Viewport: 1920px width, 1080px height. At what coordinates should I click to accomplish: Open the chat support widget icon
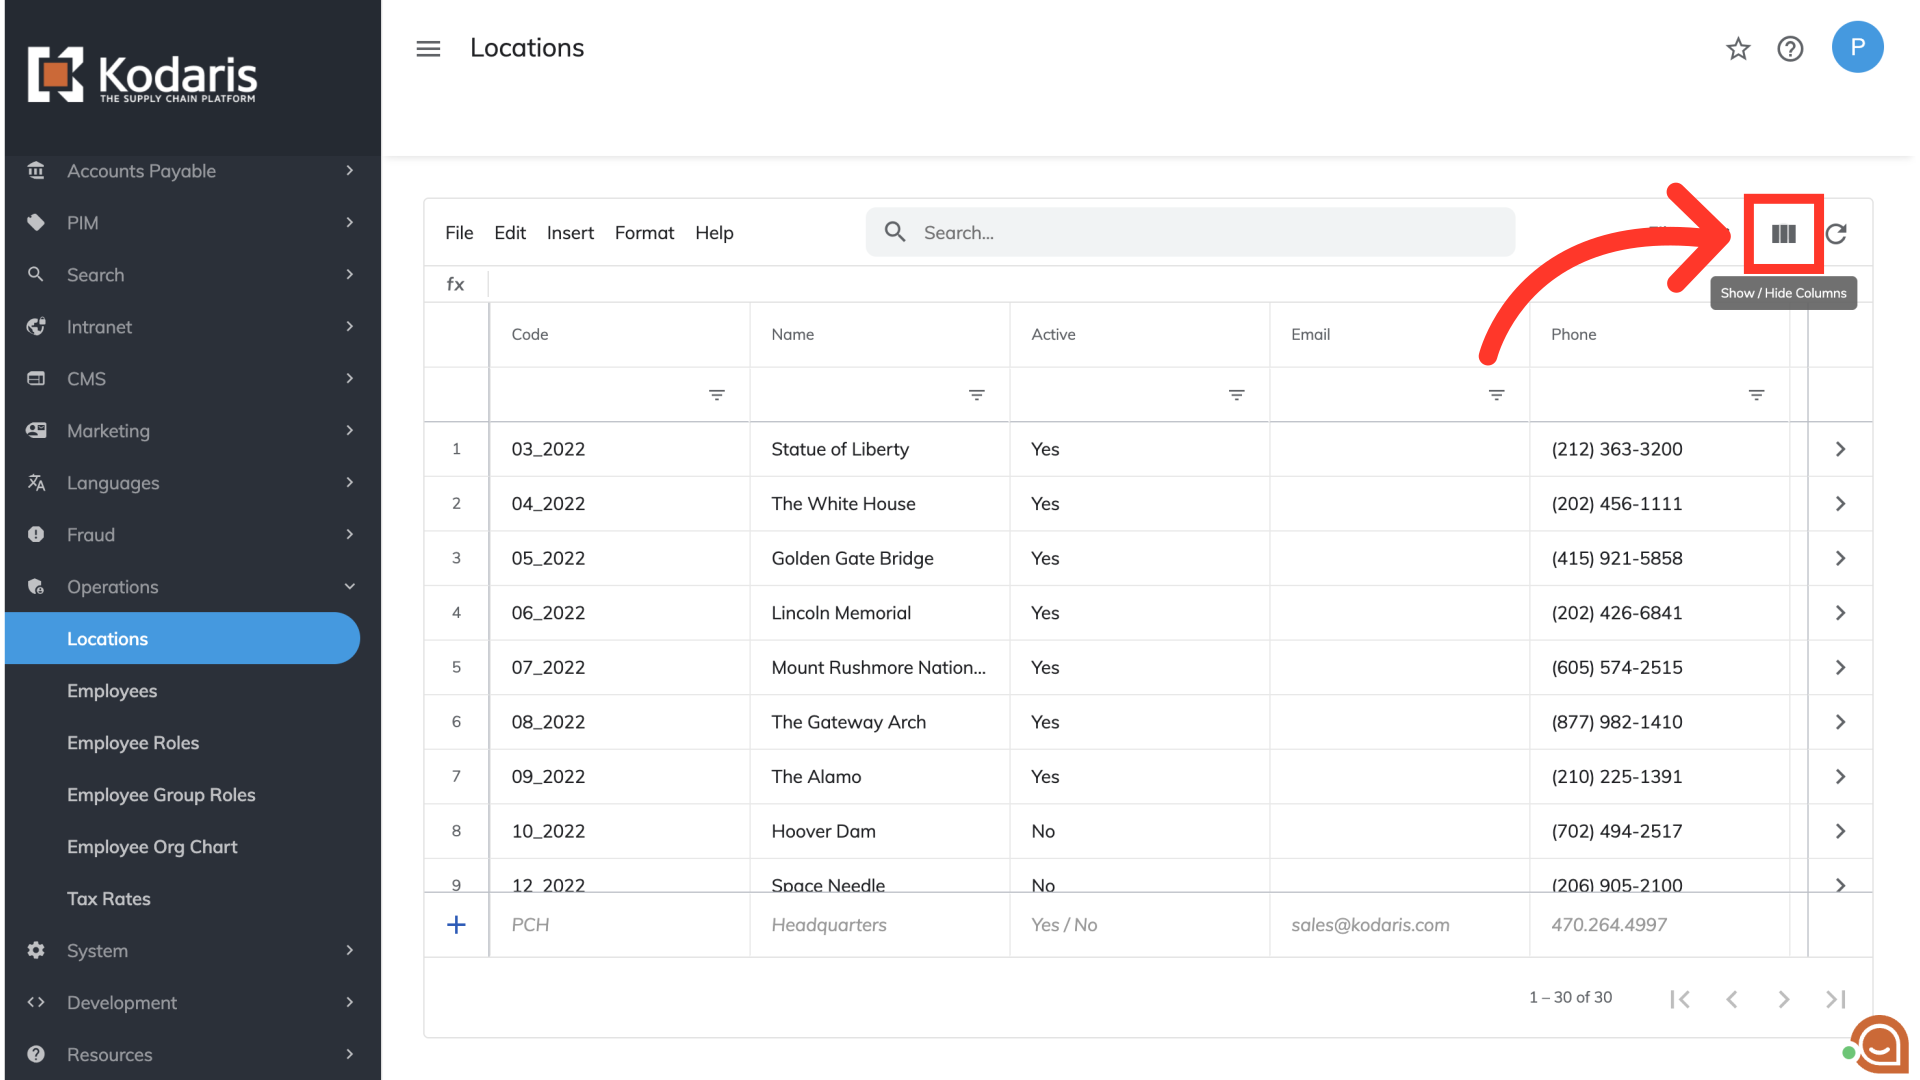click(1878, 1045)
